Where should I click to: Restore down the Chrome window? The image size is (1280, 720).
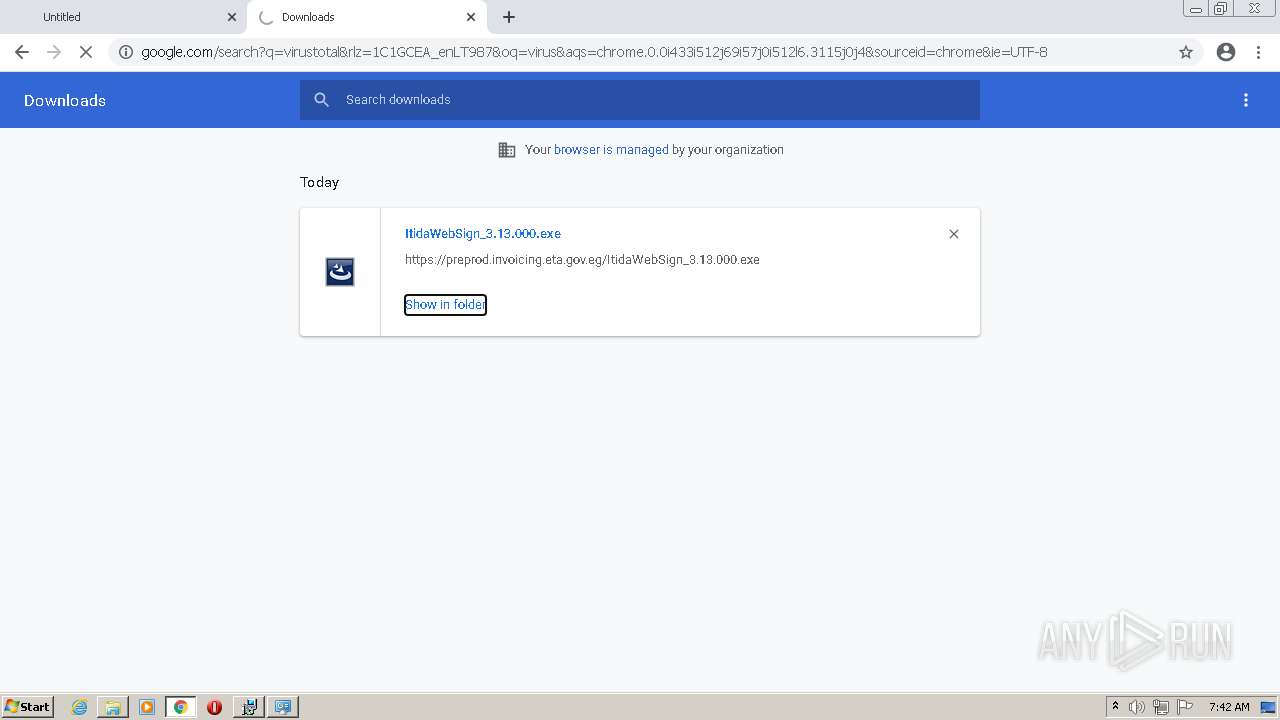tap(1221, 9)
